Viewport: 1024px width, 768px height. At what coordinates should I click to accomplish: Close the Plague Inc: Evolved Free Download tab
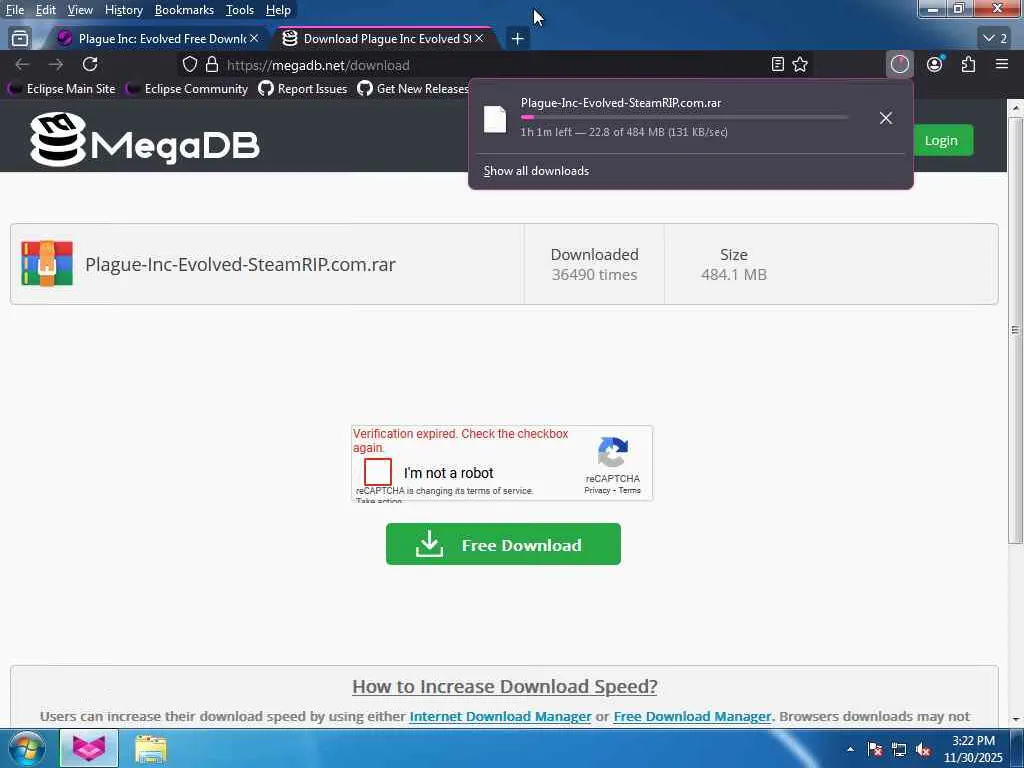coord(254,39)
